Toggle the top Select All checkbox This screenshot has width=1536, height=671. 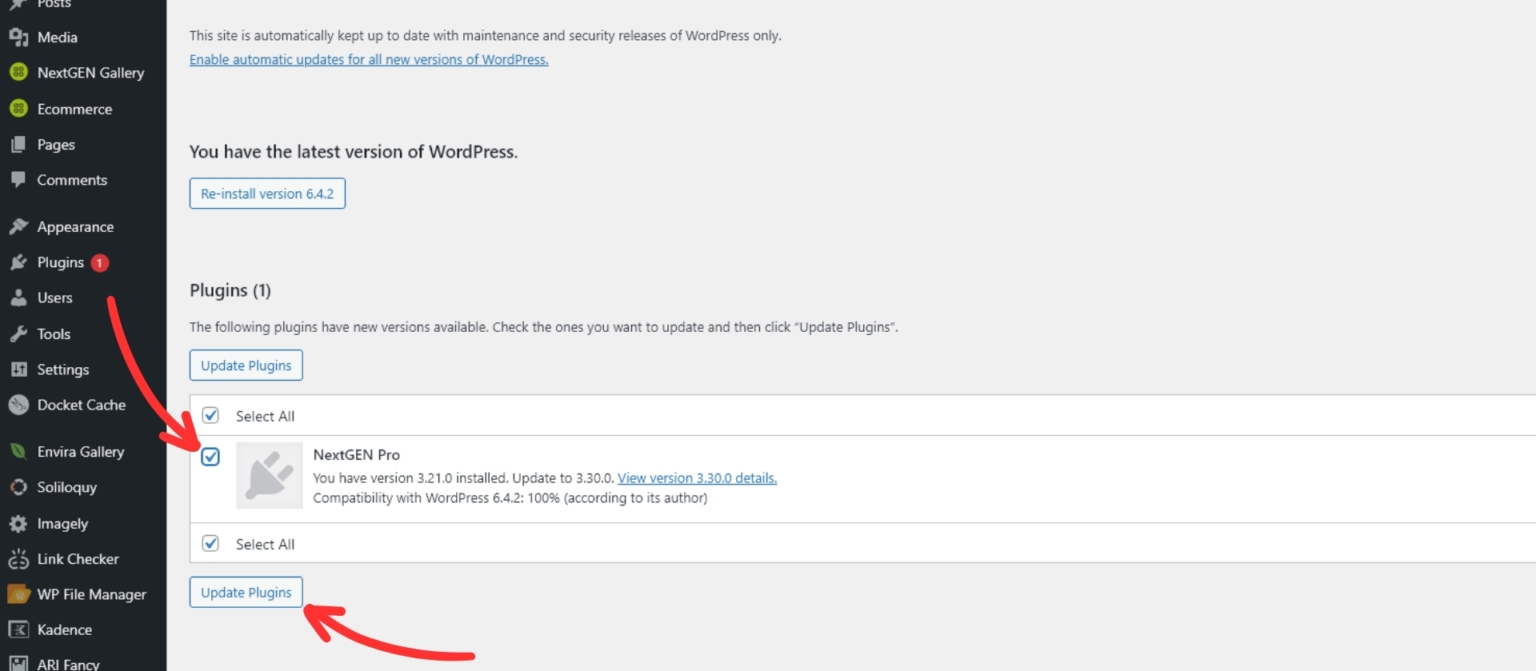211,414
